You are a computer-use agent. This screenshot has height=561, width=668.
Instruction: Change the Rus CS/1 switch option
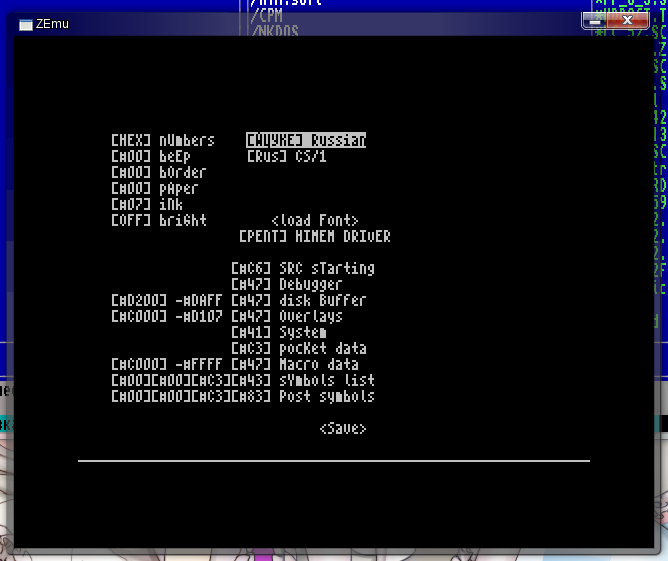click(x=266, y=157)
